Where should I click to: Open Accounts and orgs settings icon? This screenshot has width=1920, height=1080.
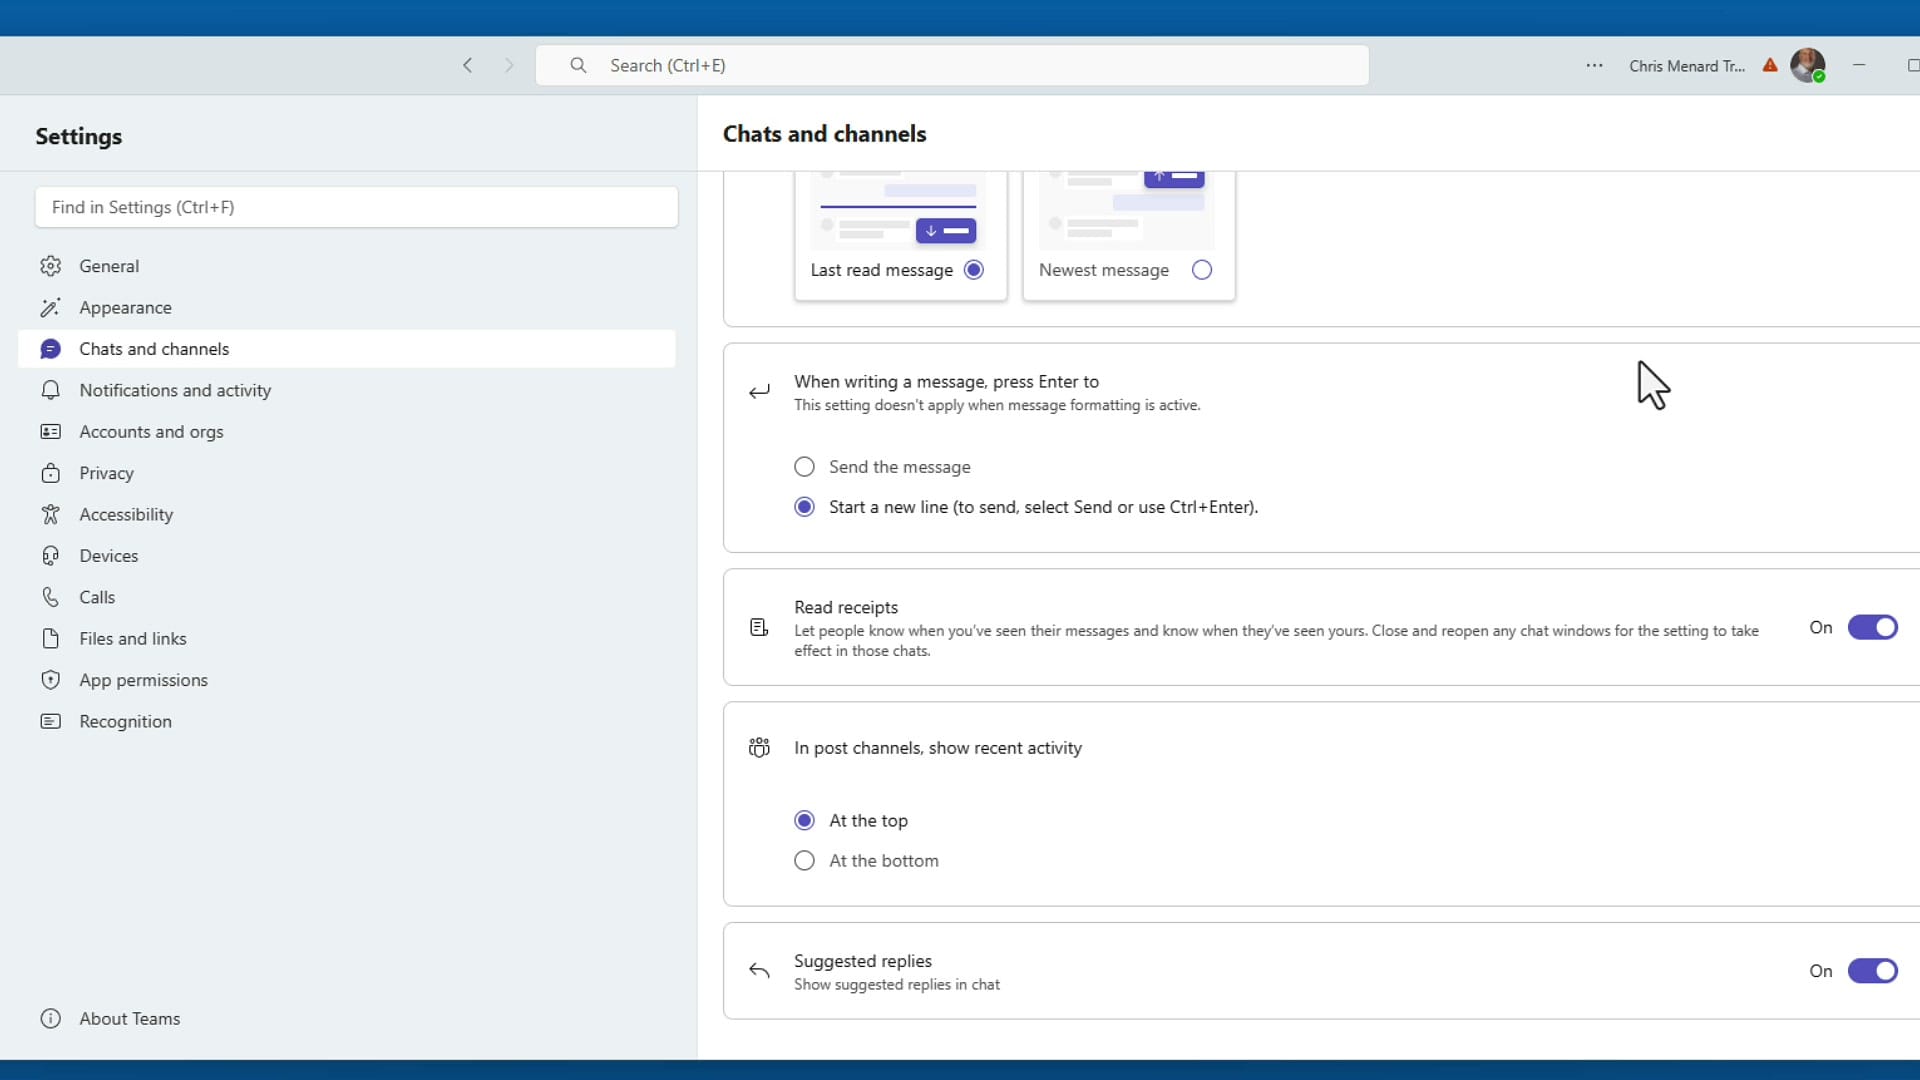[x=50, y=431]
